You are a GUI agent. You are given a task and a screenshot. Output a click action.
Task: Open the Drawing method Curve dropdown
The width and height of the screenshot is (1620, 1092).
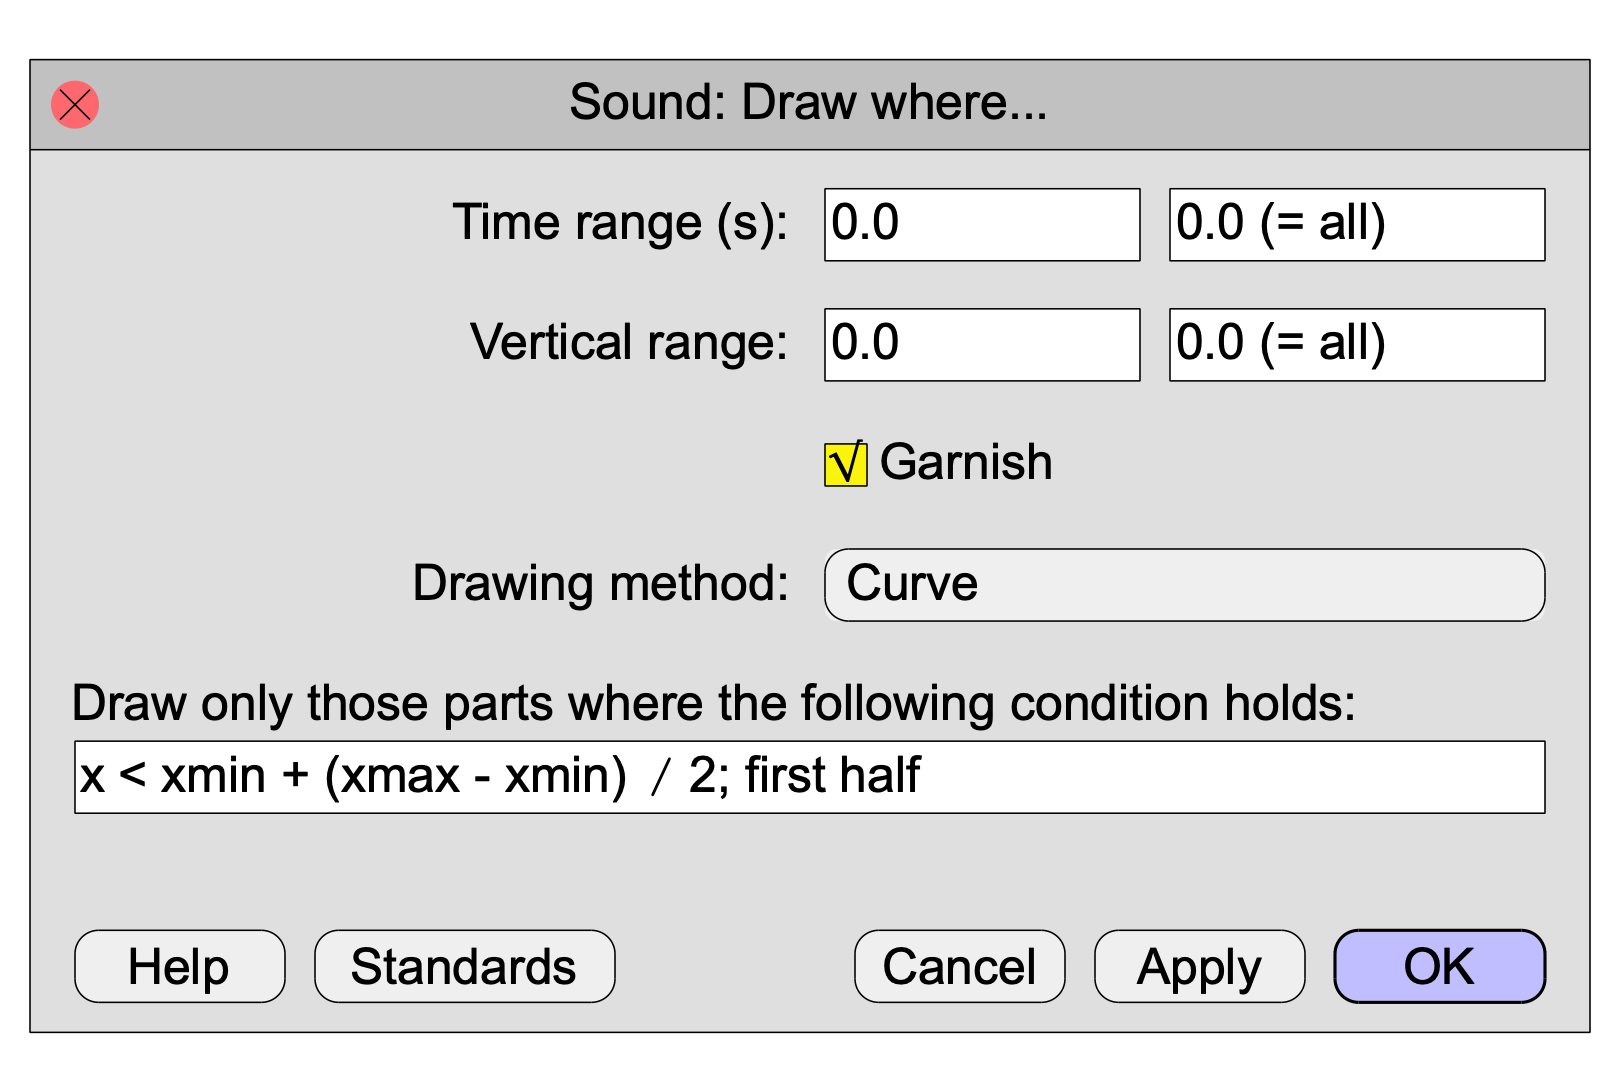tap(1184, 585)
